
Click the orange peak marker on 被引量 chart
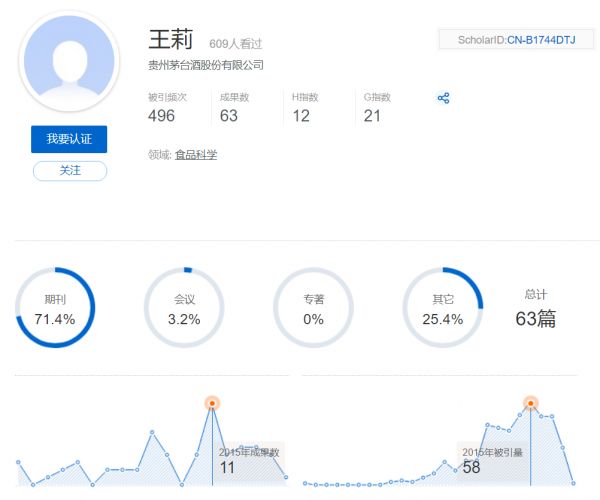pos(531,404)
